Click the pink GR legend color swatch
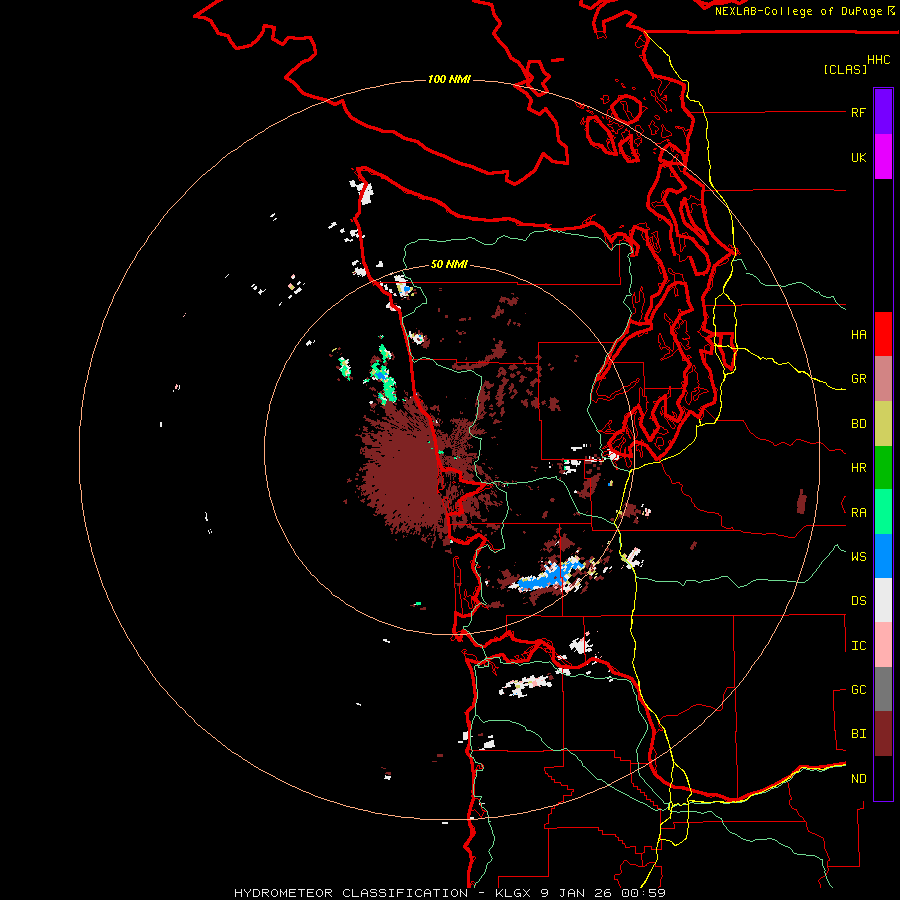The width and height of the screenshot is (900, 900). (x=883, y=378)
